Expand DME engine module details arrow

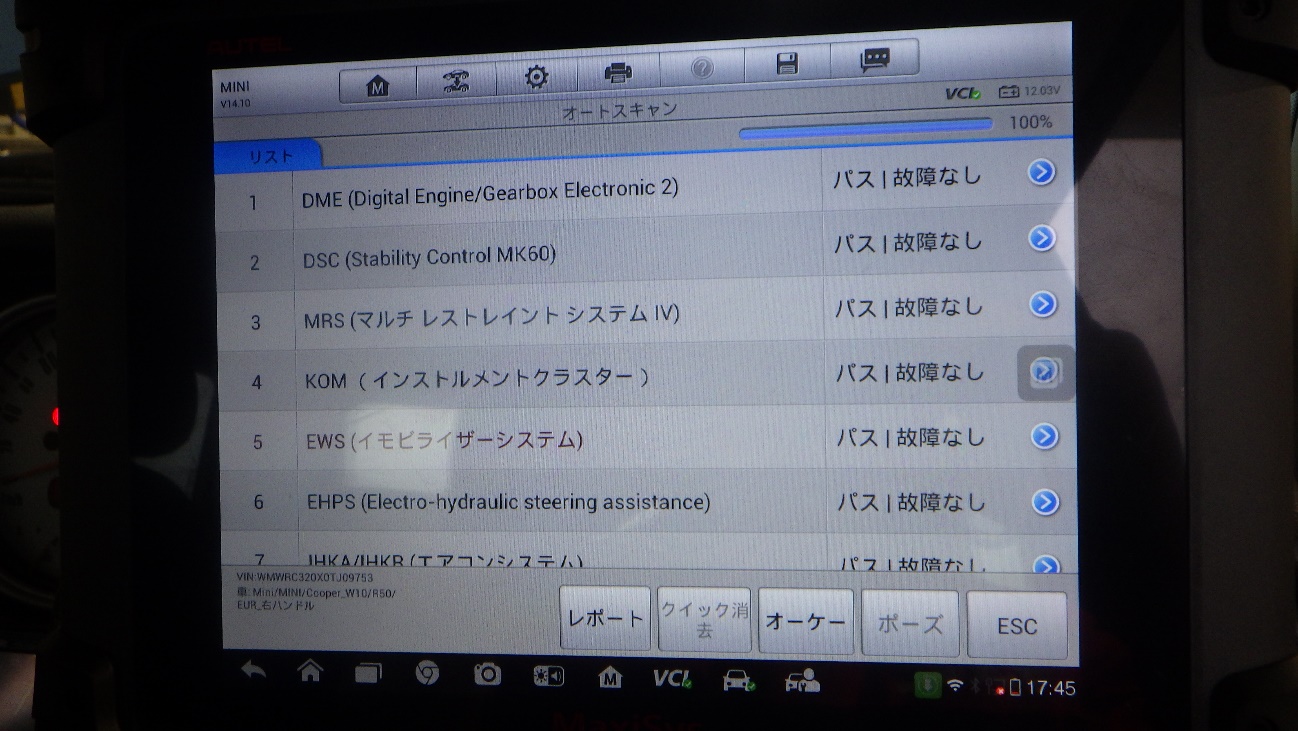tap(1041, 173)
